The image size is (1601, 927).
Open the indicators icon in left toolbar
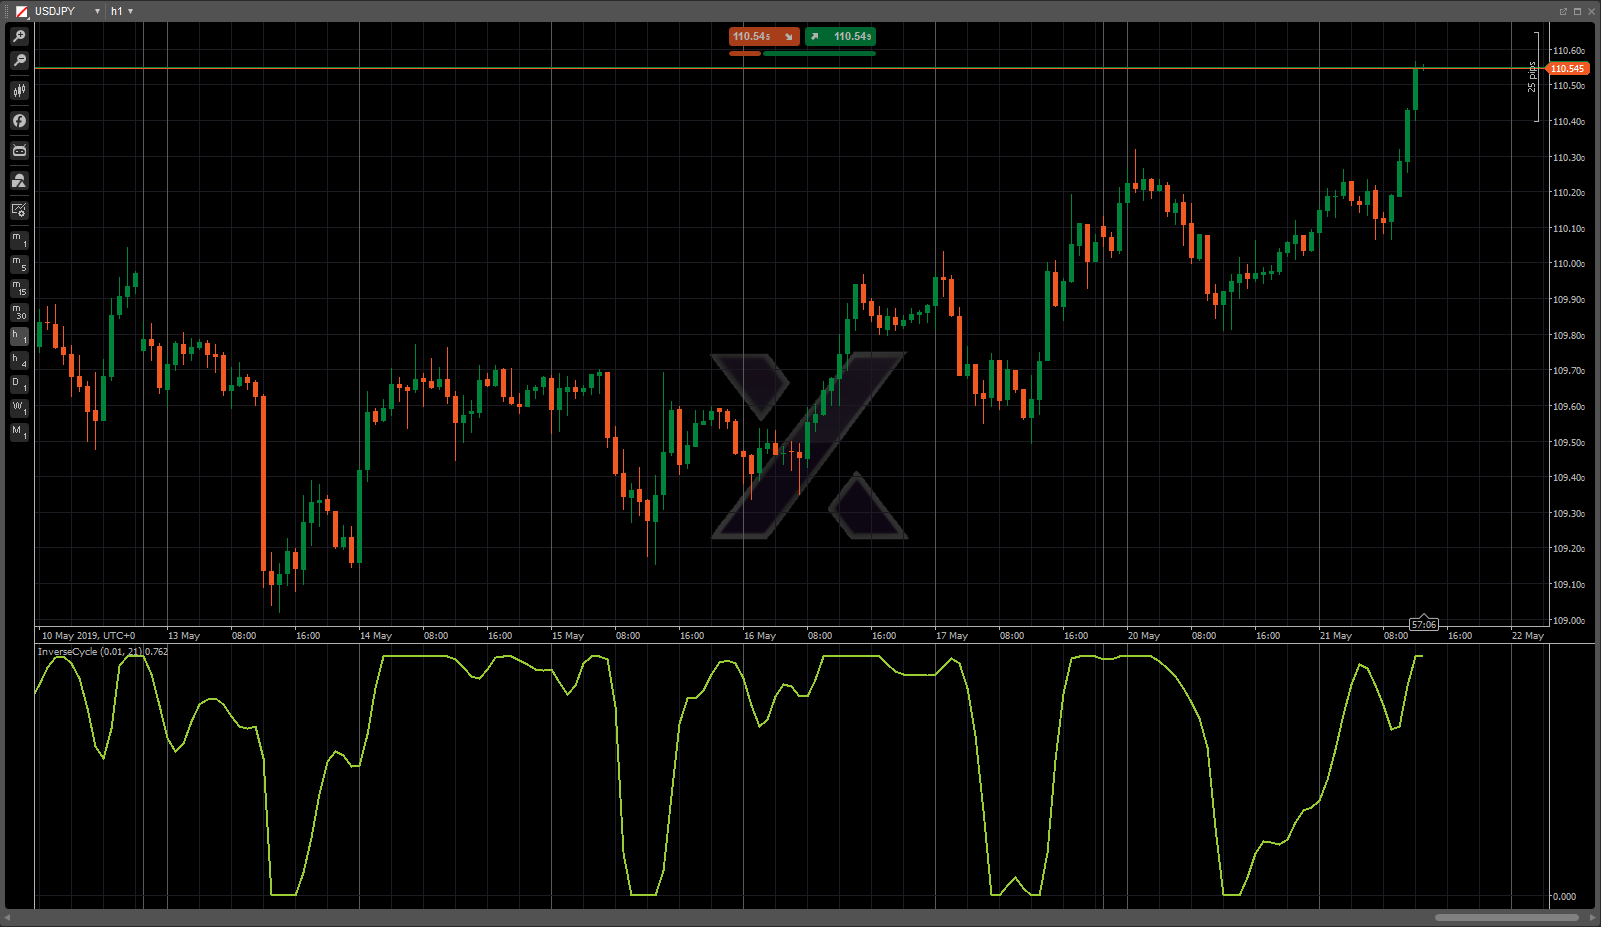point(19,181)
